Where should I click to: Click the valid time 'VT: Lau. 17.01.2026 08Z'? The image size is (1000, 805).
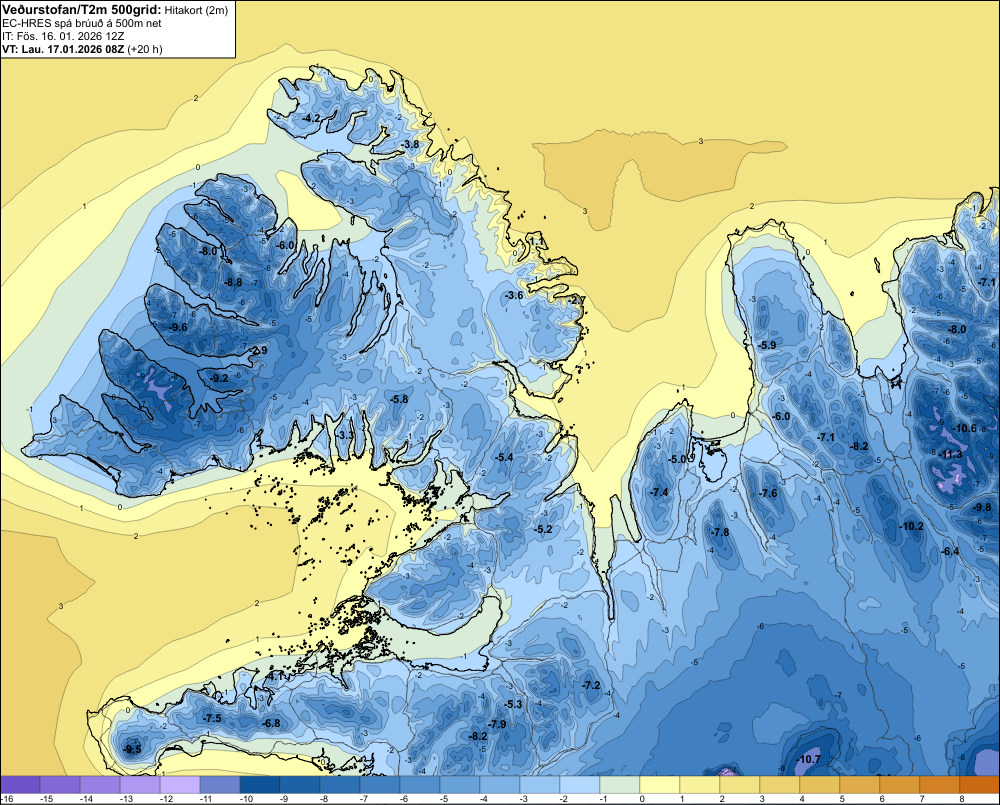[x=64, y=49]
